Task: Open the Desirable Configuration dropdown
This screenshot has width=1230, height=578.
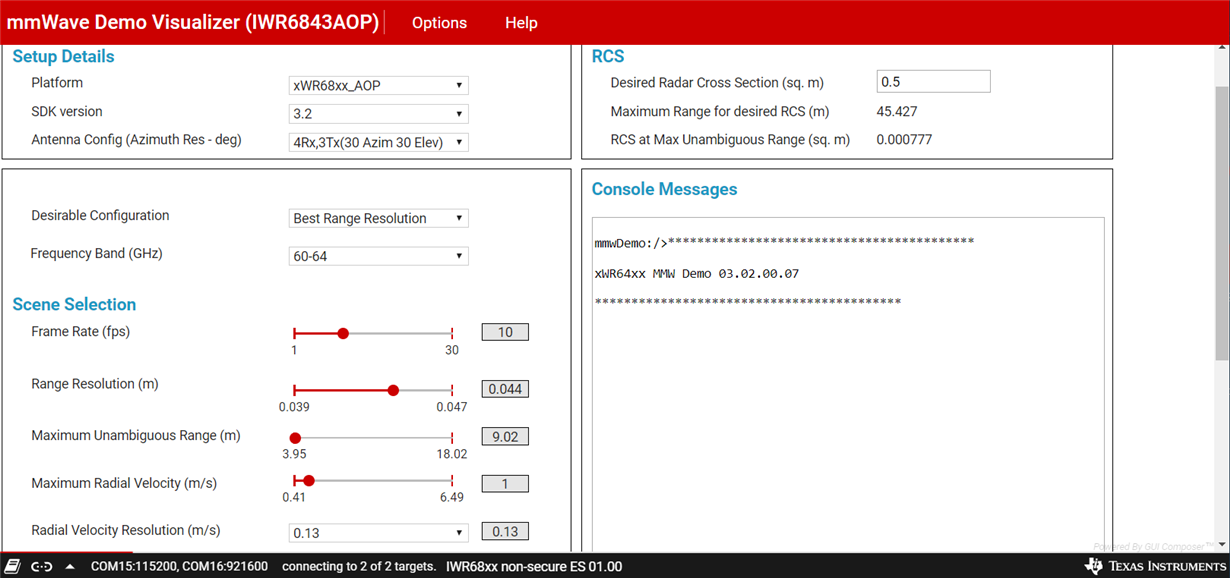Action: click(378, 218)
